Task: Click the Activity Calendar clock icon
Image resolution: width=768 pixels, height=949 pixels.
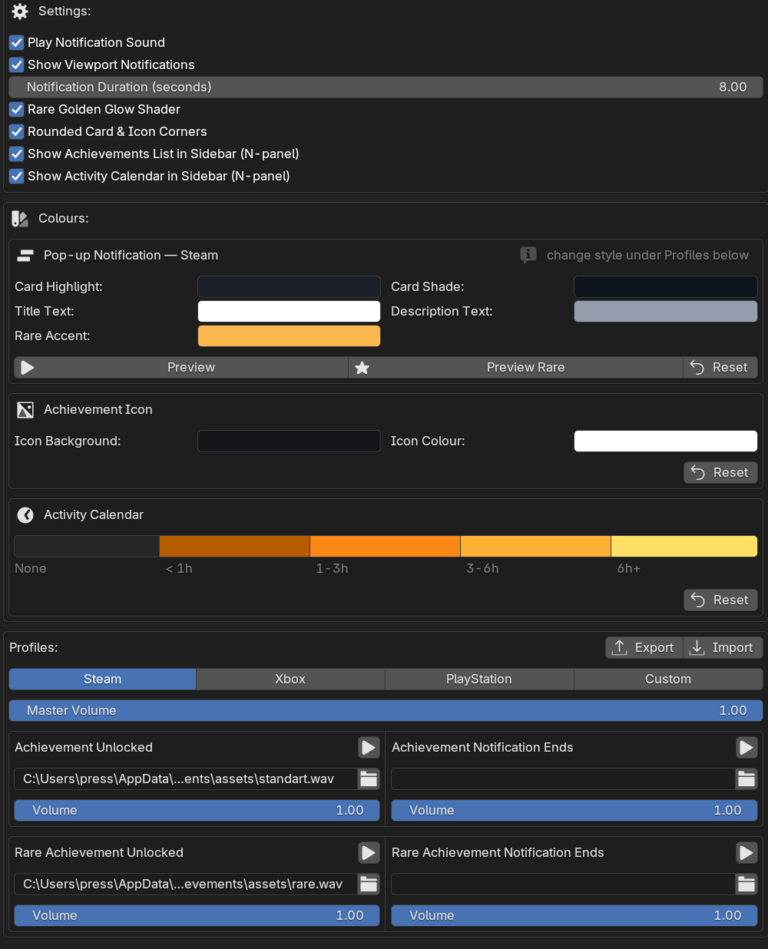Action: coord(25,515)
